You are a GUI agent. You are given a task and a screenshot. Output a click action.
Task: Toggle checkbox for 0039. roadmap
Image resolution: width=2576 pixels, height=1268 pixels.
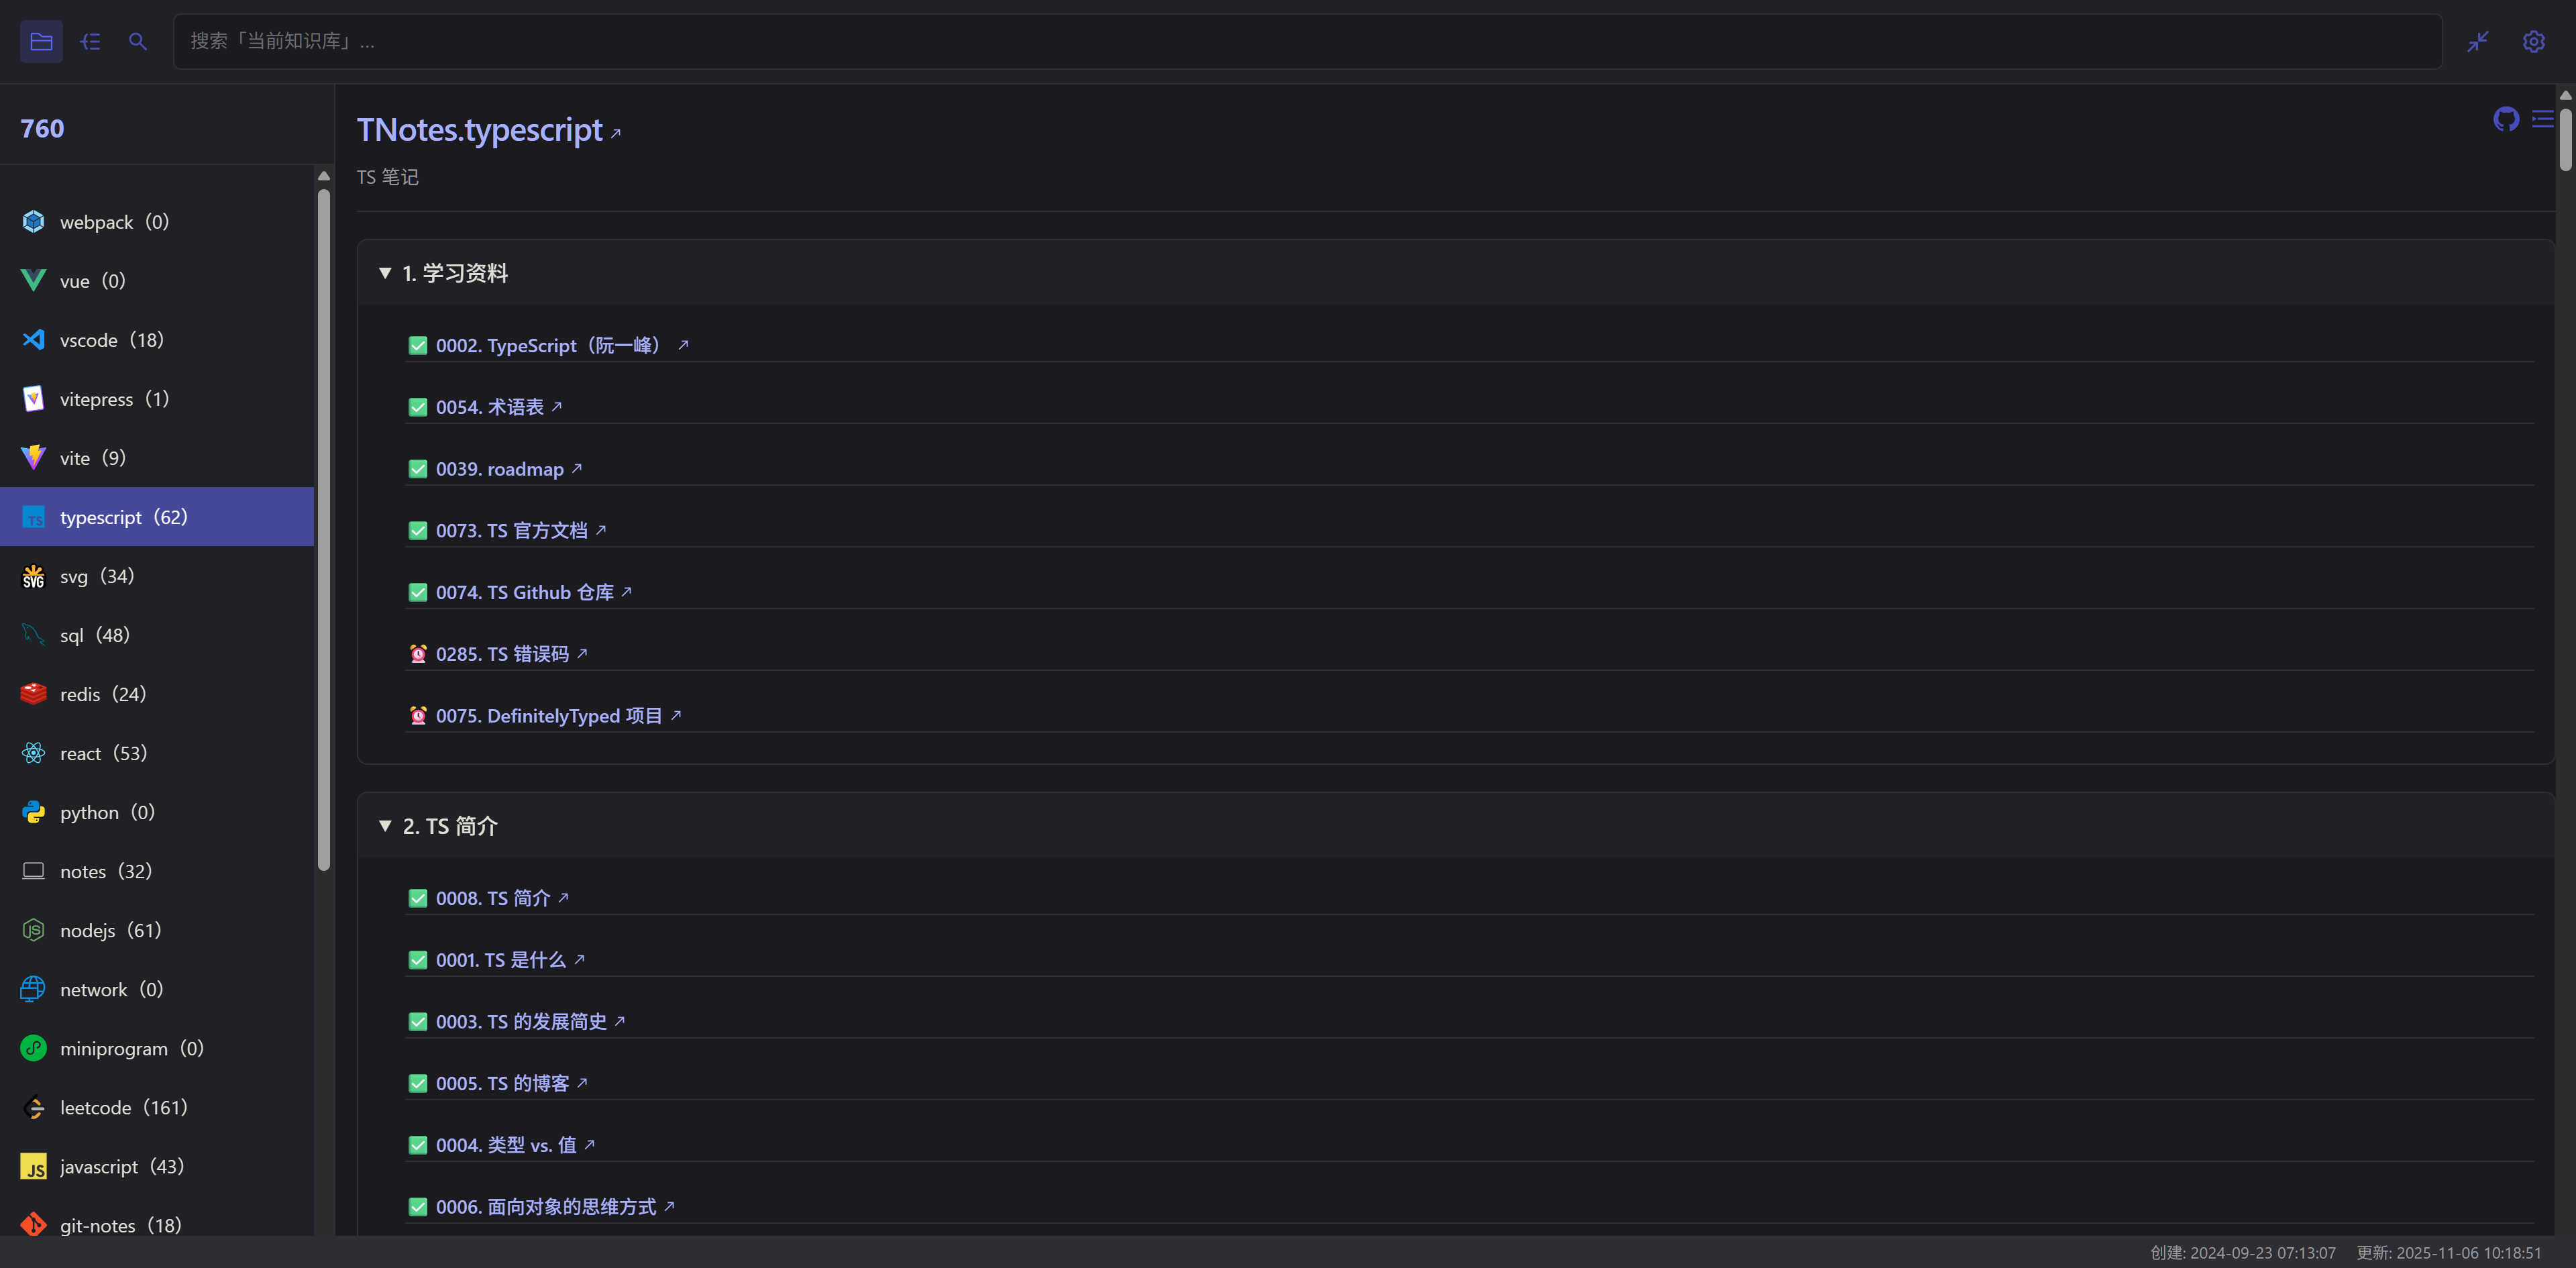click(418, 469)
